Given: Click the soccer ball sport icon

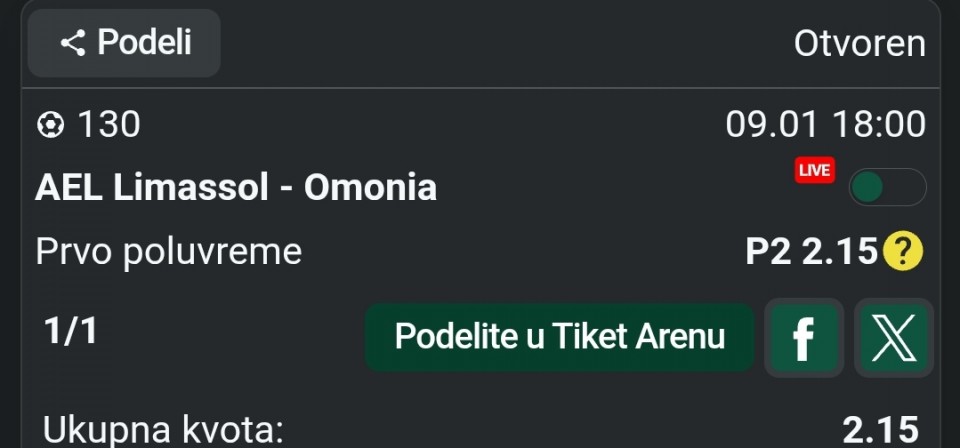Looking at the screenshot, I should 50,125.
